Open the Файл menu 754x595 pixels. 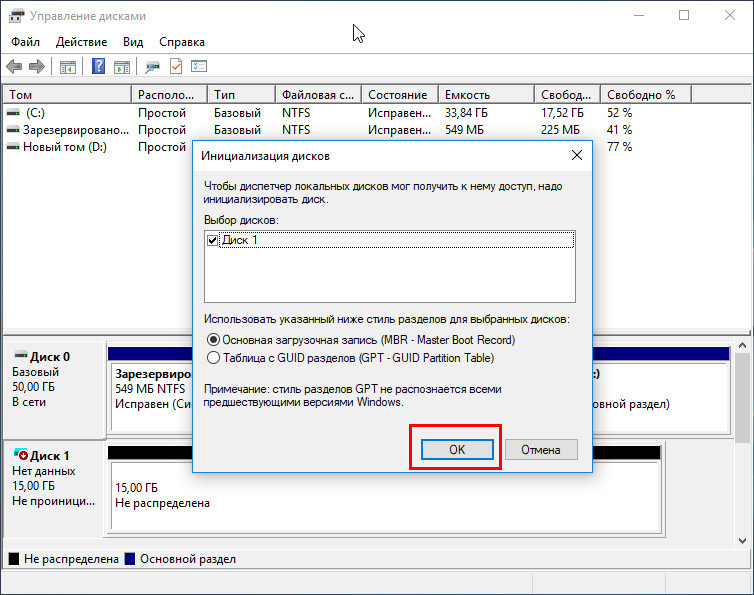coord(25,42)
